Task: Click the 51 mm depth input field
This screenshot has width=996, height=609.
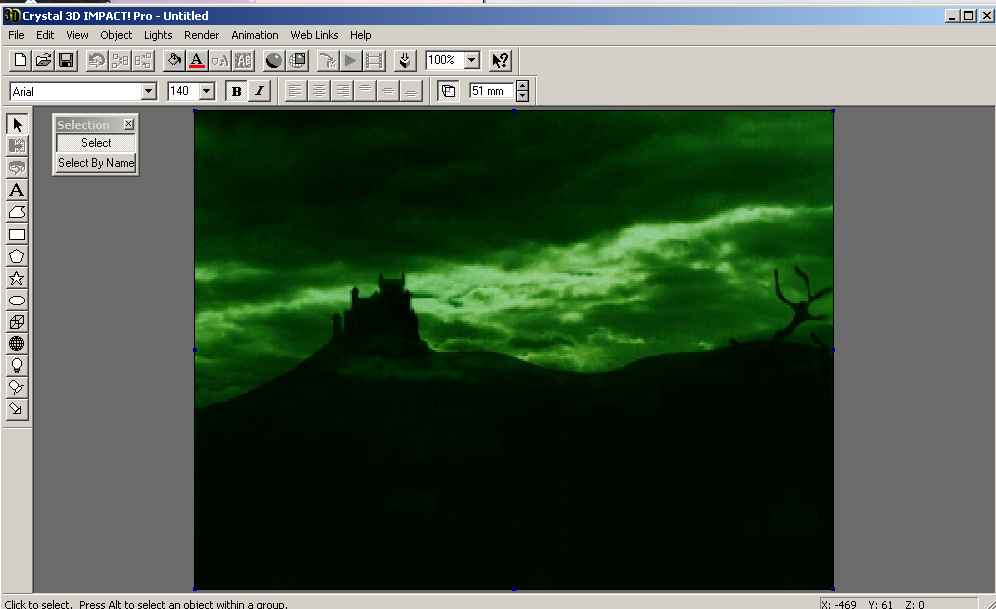Action: [x=492, y=91]
